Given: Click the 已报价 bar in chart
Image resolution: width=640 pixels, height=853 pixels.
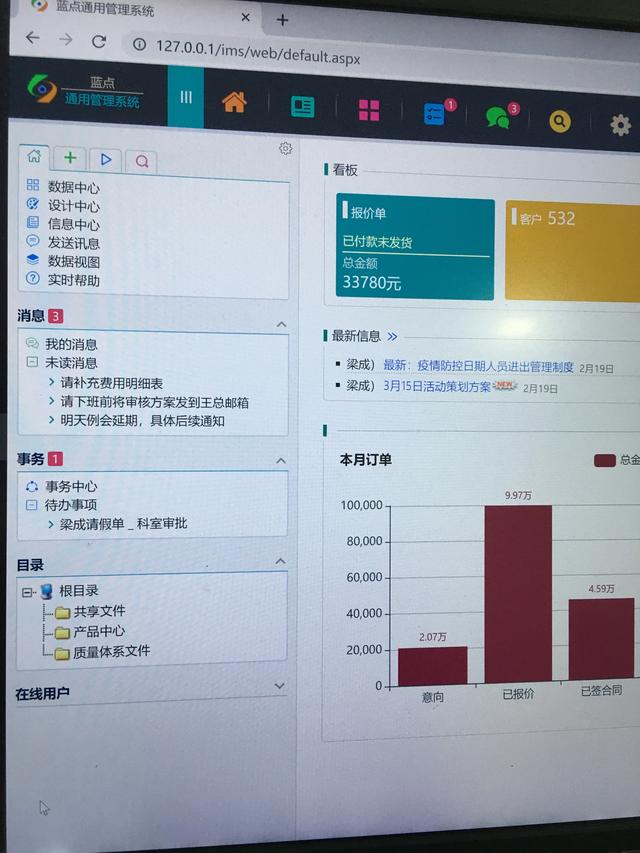Looking at the screenshot, I should [x=518, y=594].
